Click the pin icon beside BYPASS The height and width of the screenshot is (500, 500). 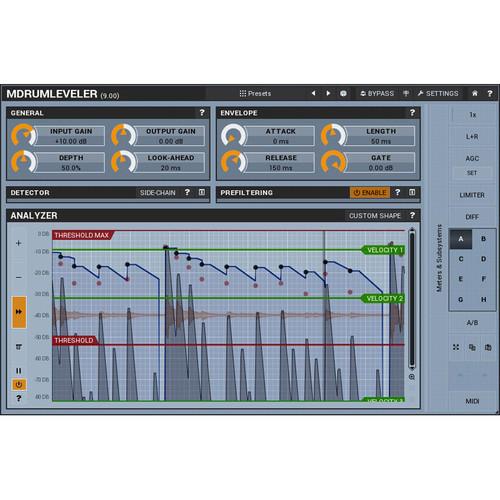pos(406,94)
